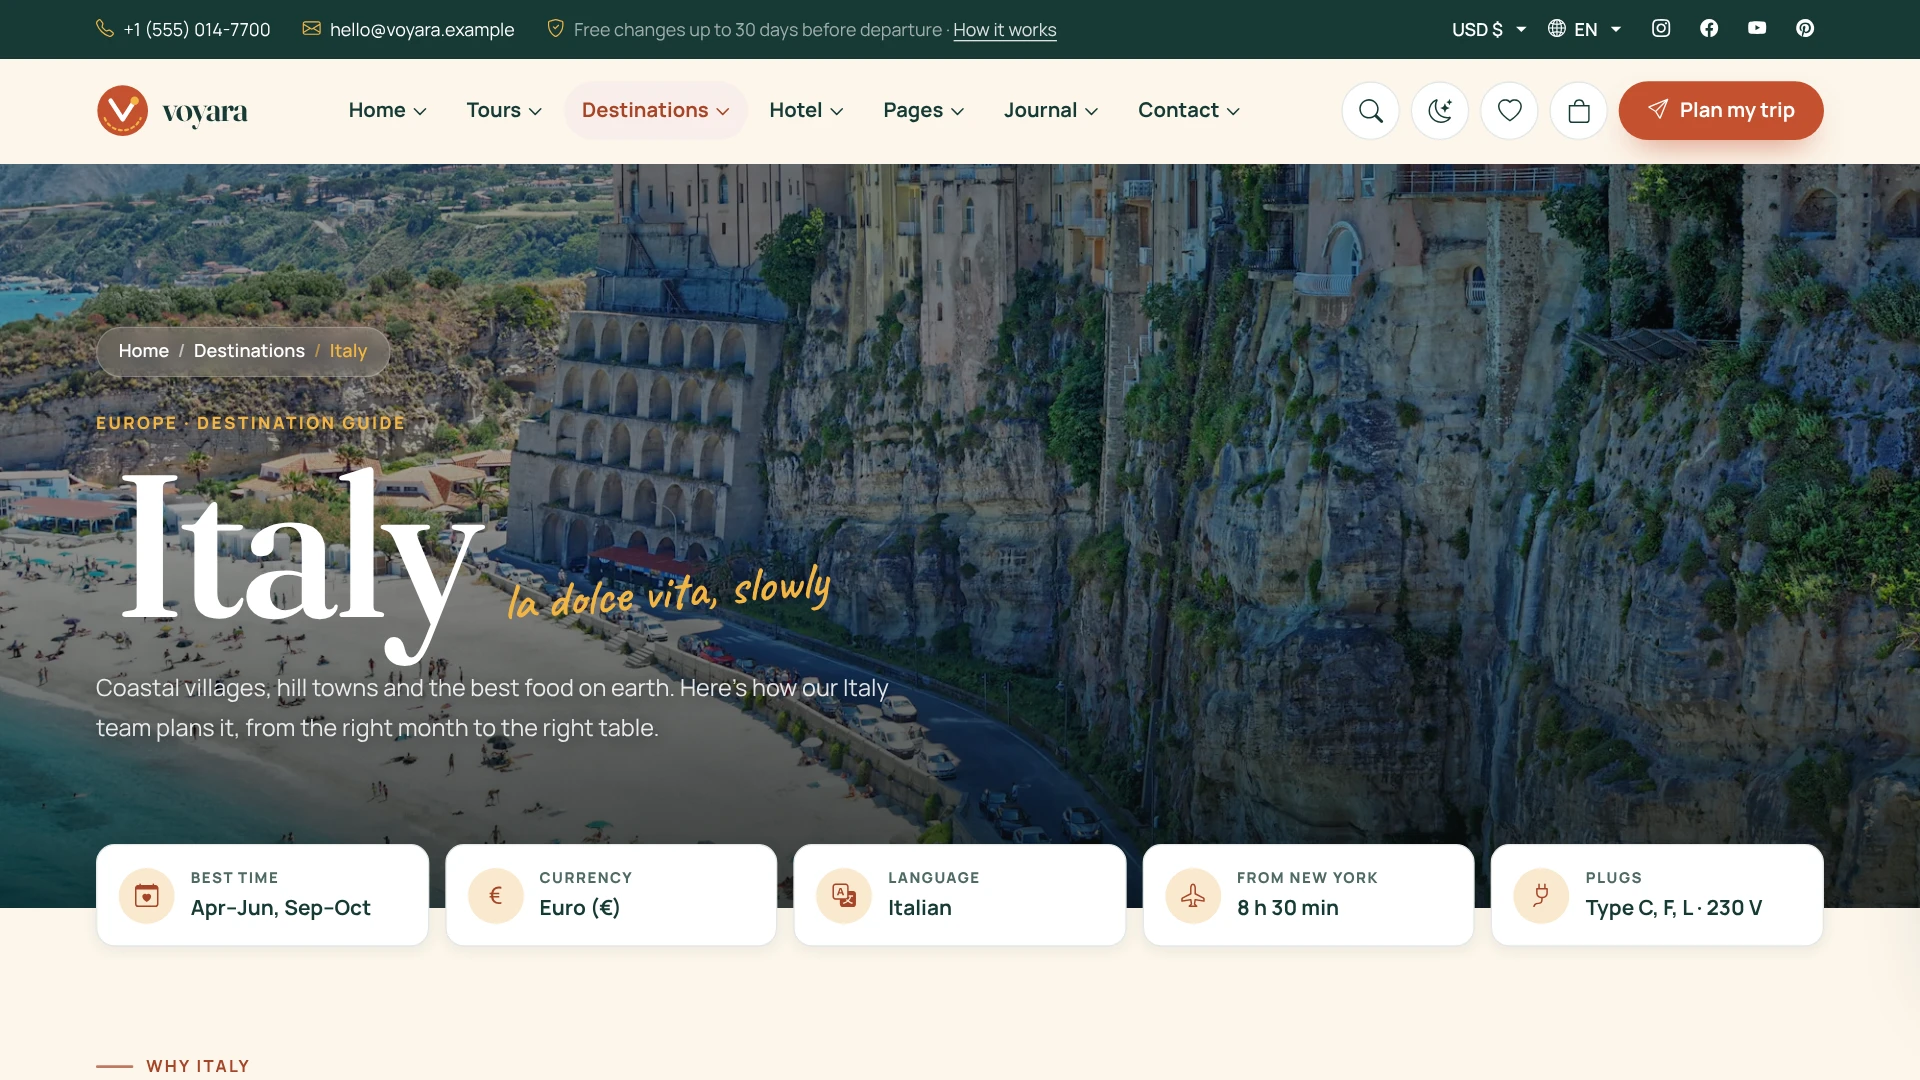Click the plug icon in Plugs card
The width and height of the screenshot is (1920, 1080).
[x=1541, y=896]
